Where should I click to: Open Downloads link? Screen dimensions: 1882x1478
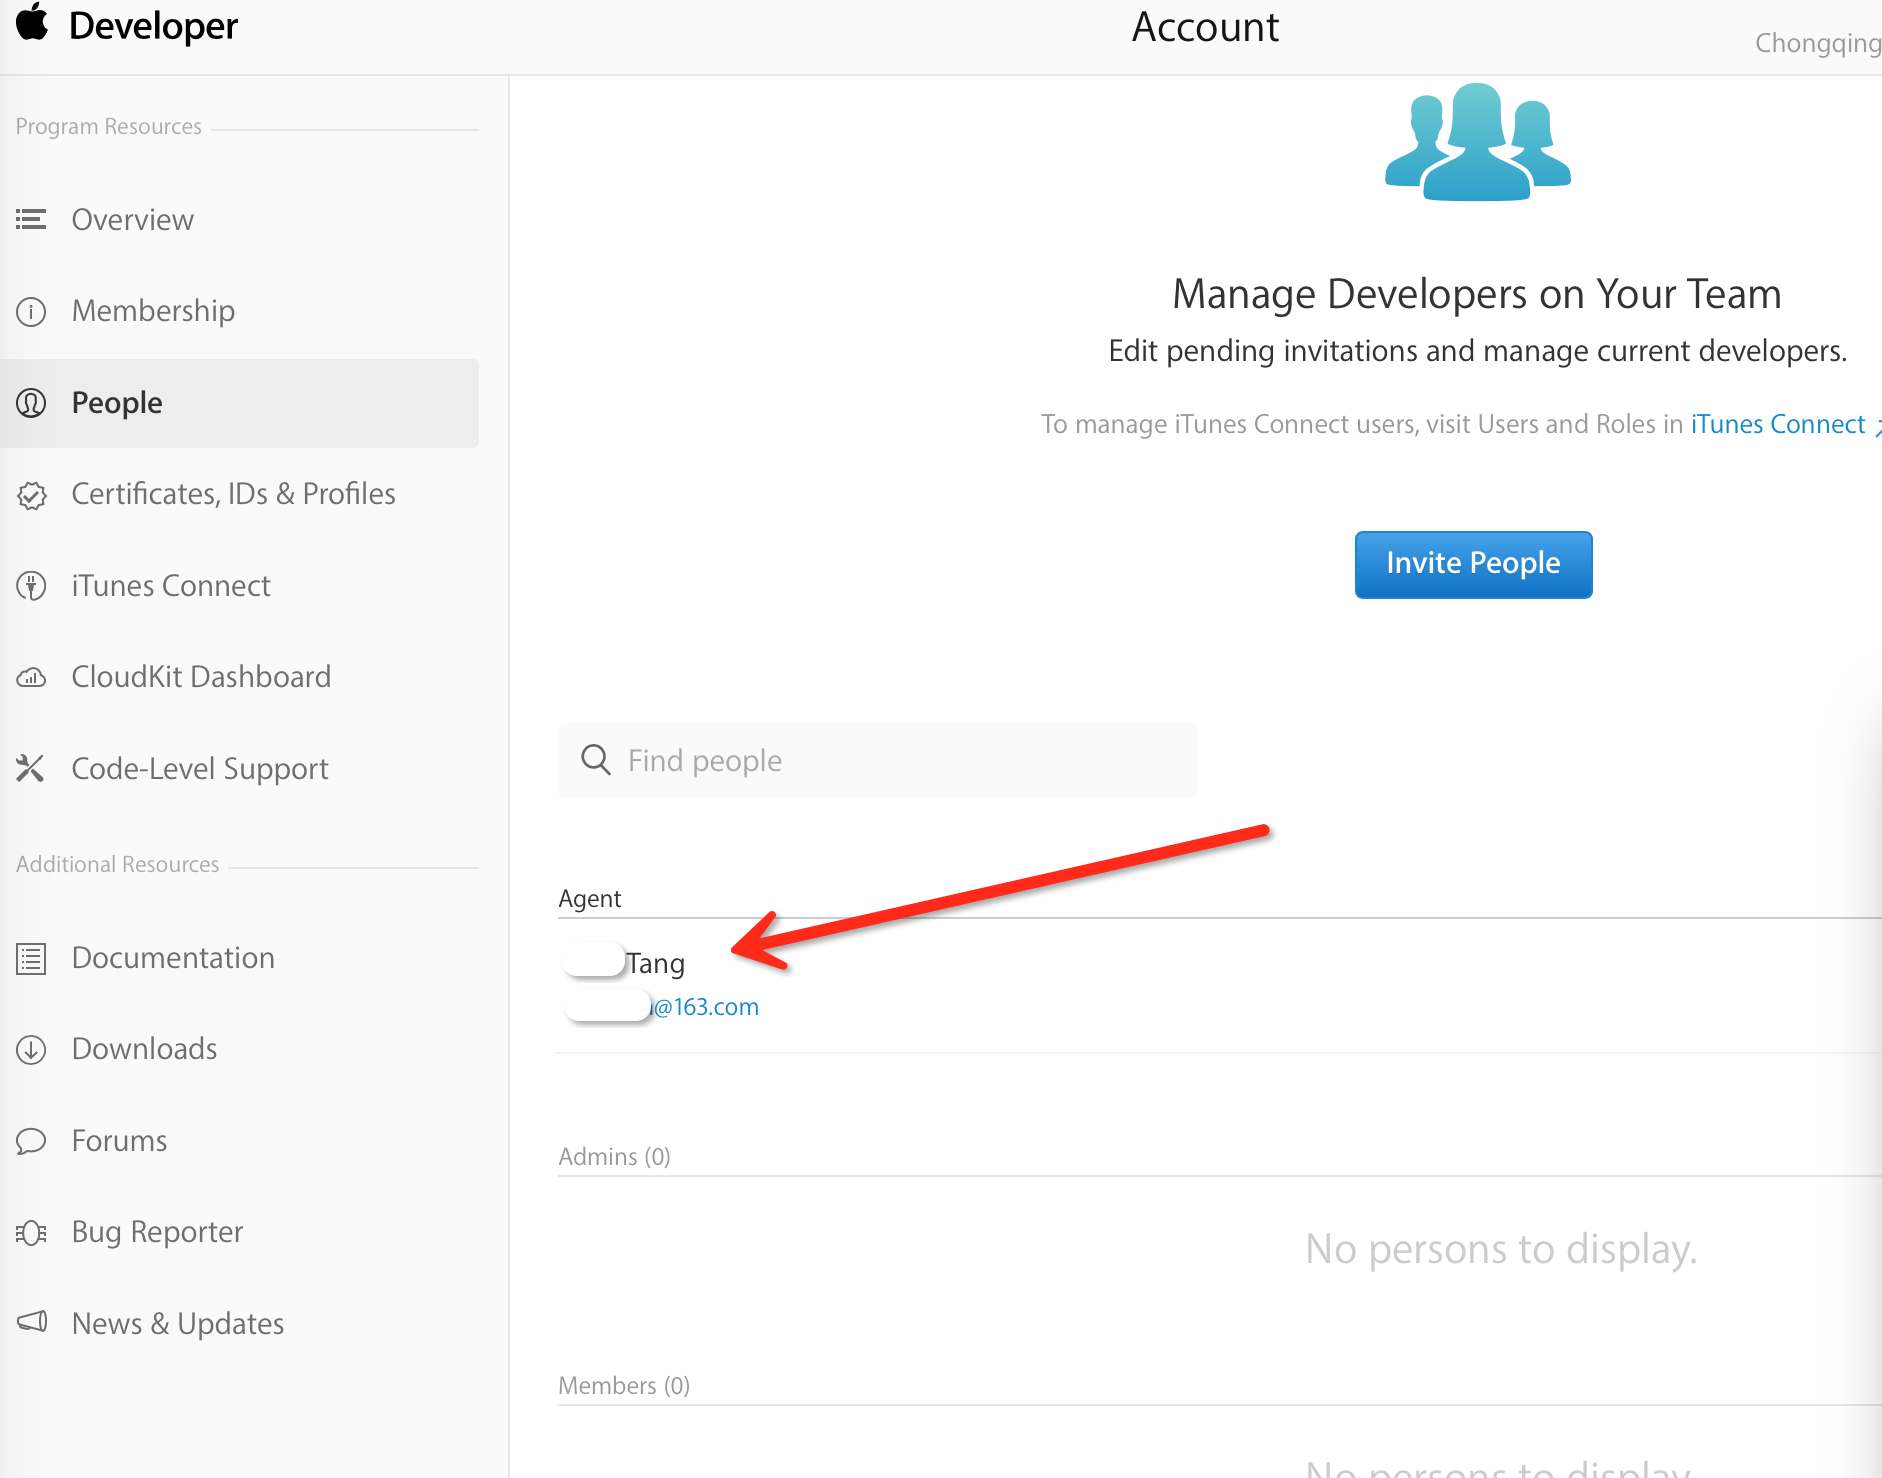(x=145, y=1049)
